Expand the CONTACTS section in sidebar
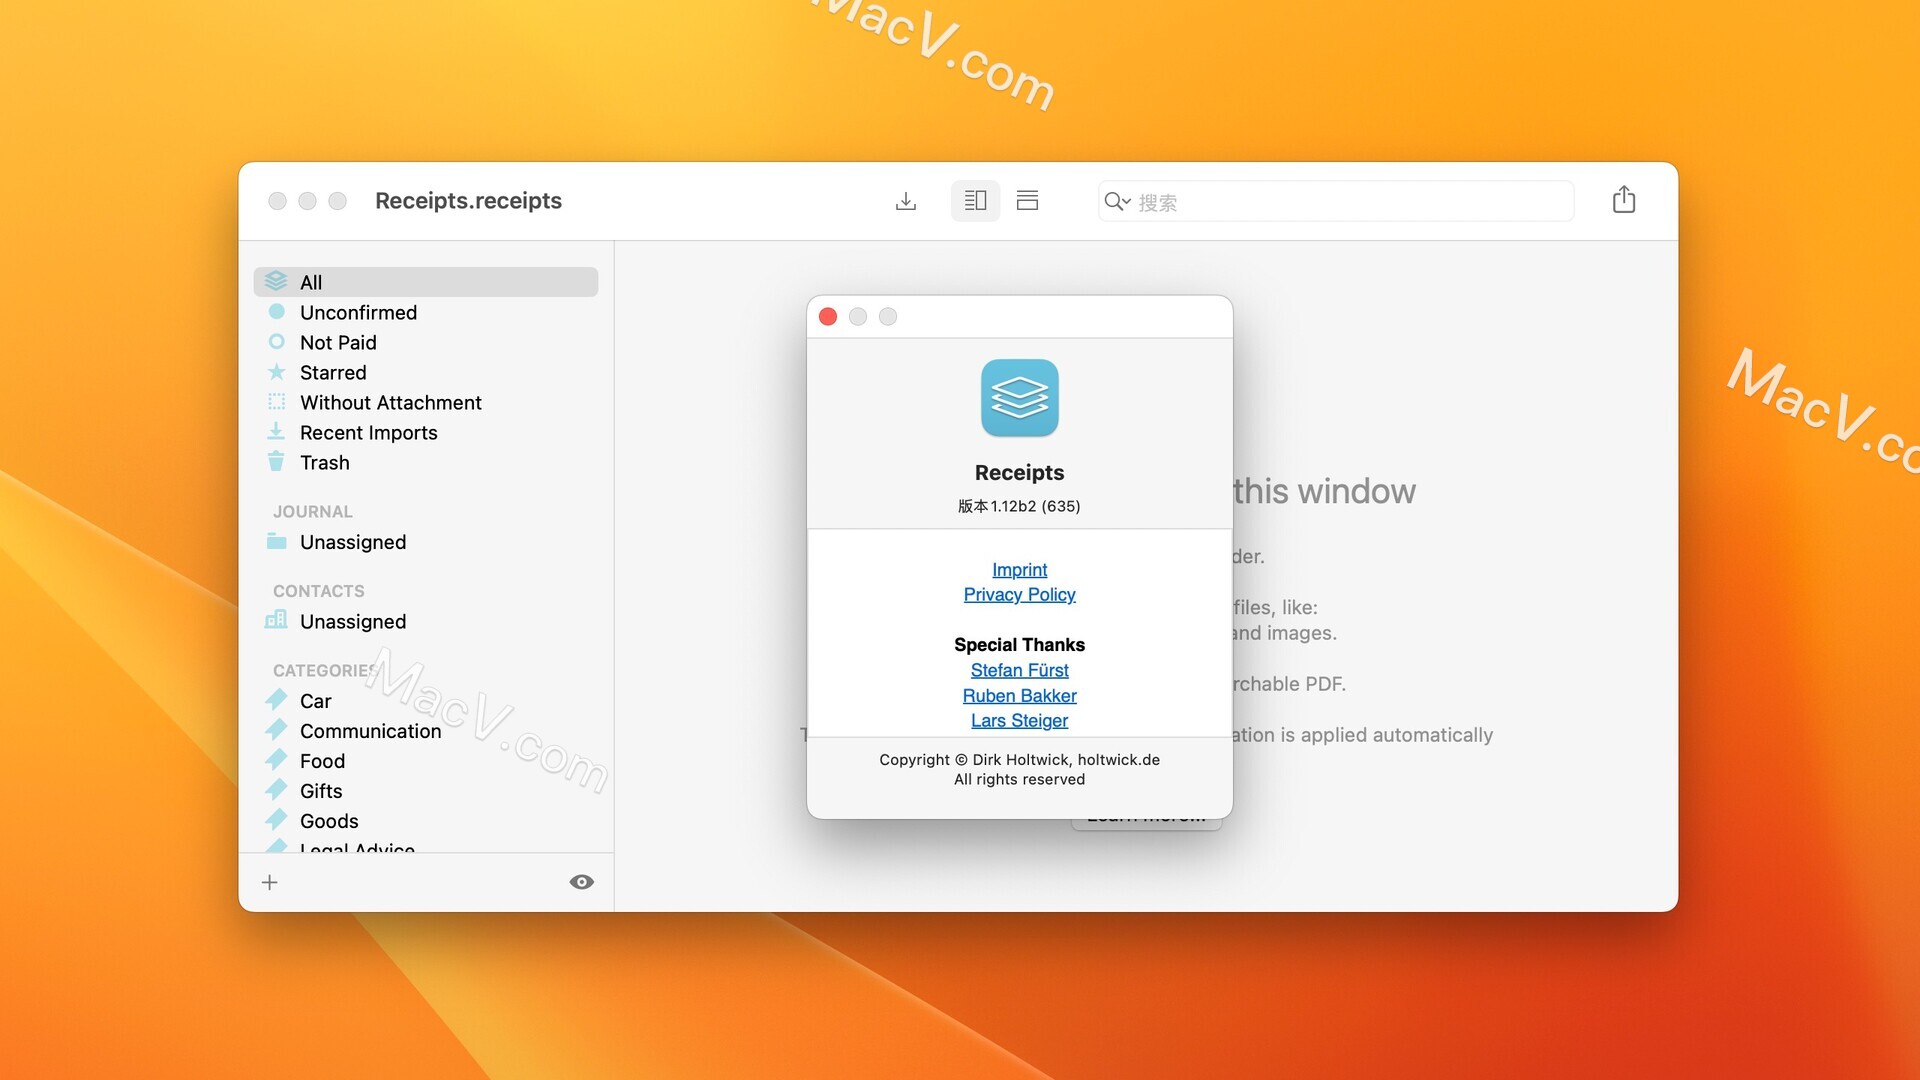This screenshot has height=1080, width=1920. click(318, 589)
